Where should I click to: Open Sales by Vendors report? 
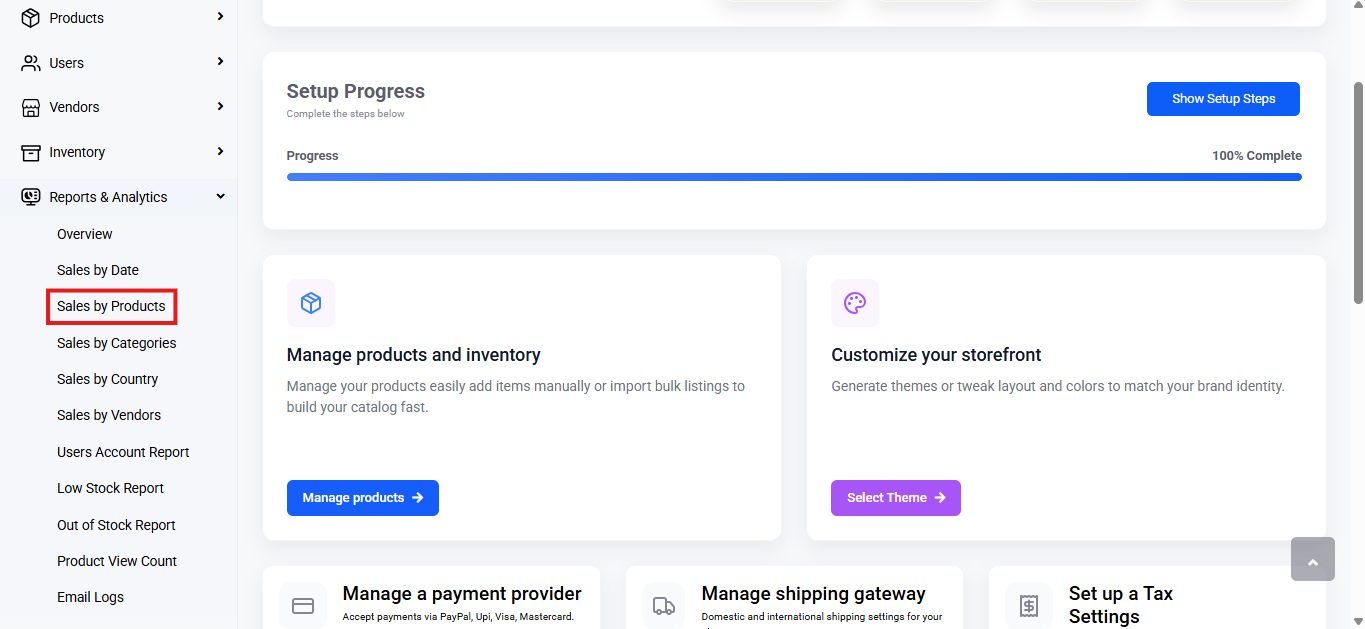[109, 415]
